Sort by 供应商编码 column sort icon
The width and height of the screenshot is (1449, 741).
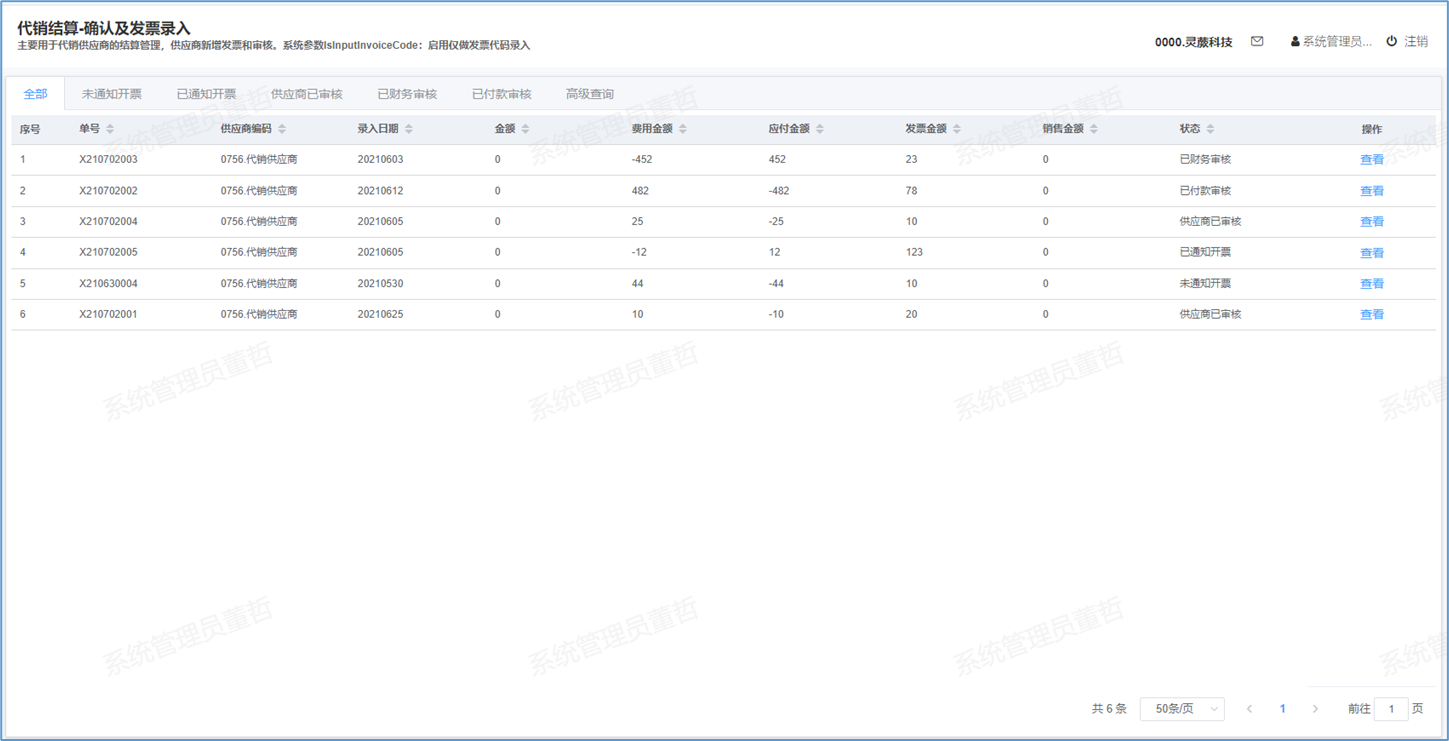click(x=282, y=129)
